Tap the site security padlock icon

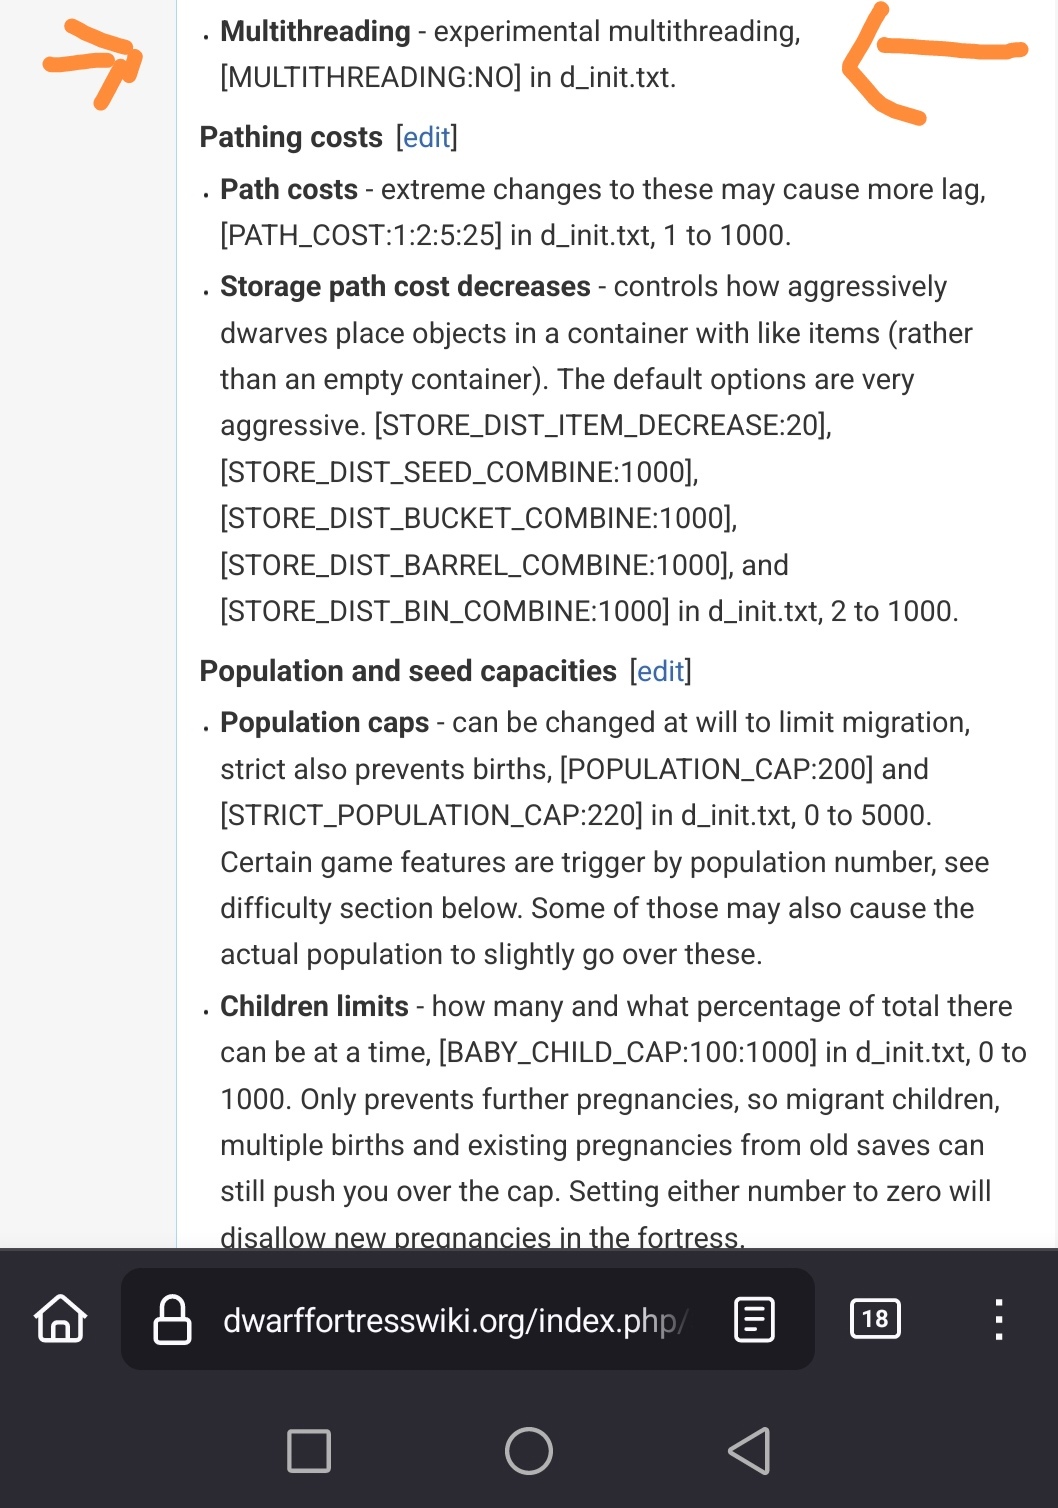point(172,1320)
